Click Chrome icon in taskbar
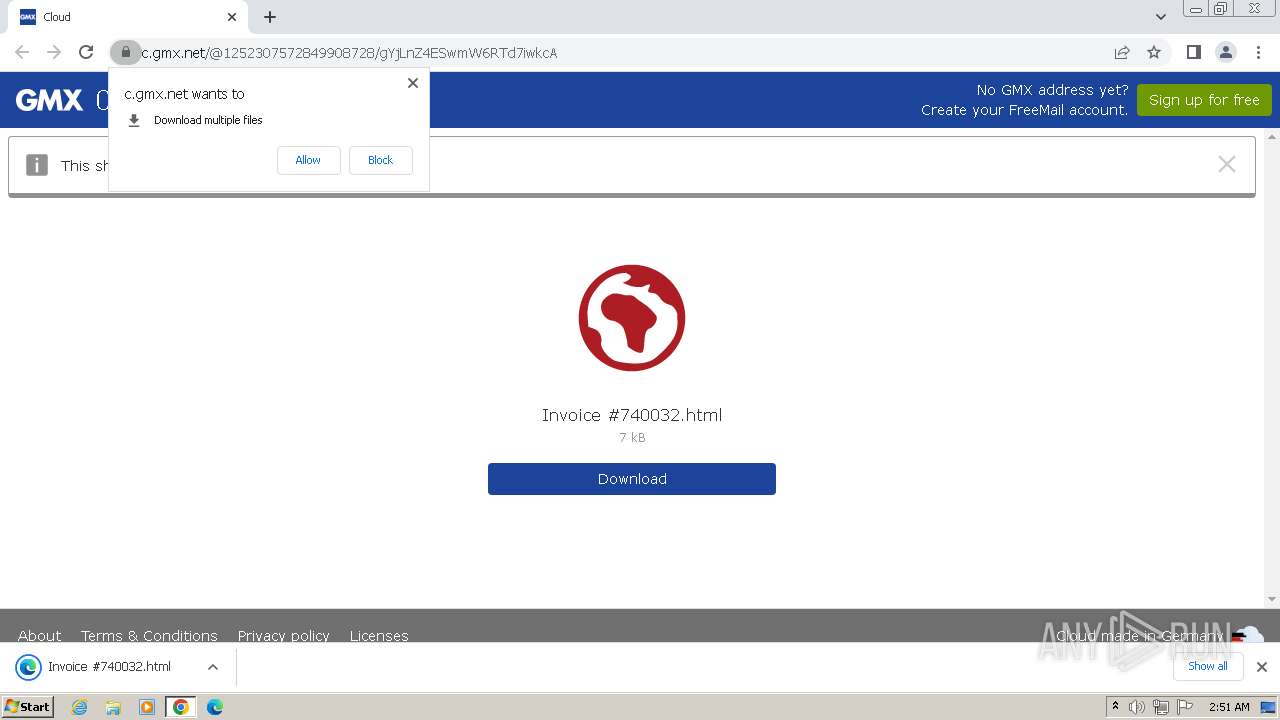The width and height of the screenshot is (1280, 720). (181, 707)
